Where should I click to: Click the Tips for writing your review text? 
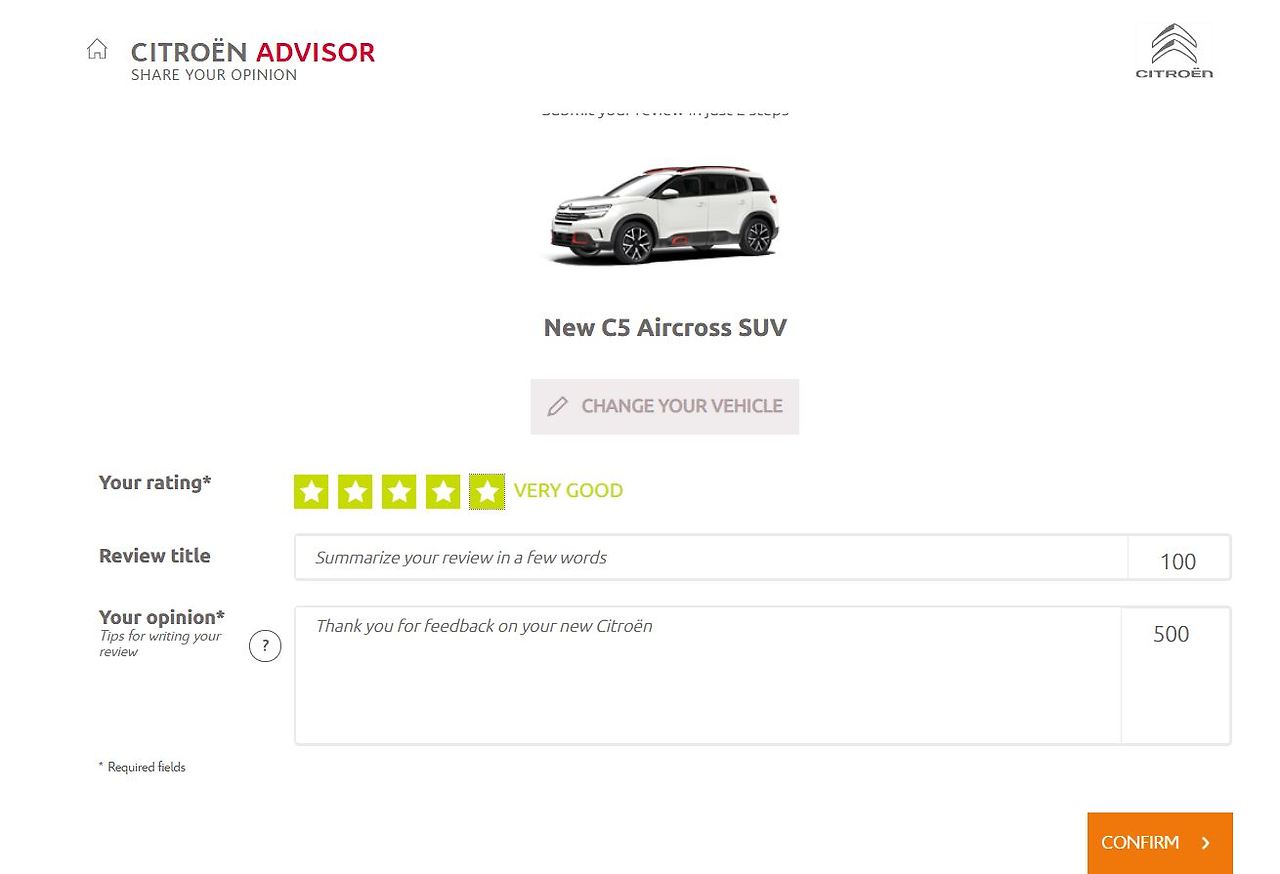(160, 644)
